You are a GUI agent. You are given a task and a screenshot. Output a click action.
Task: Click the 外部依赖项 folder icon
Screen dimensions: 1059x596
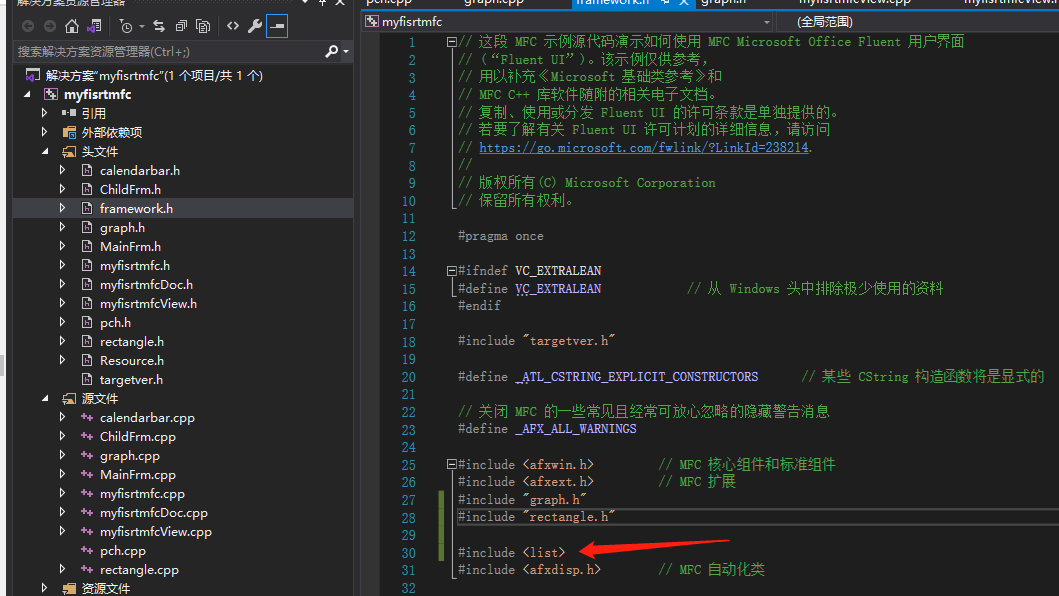click(x=69, y=132)
